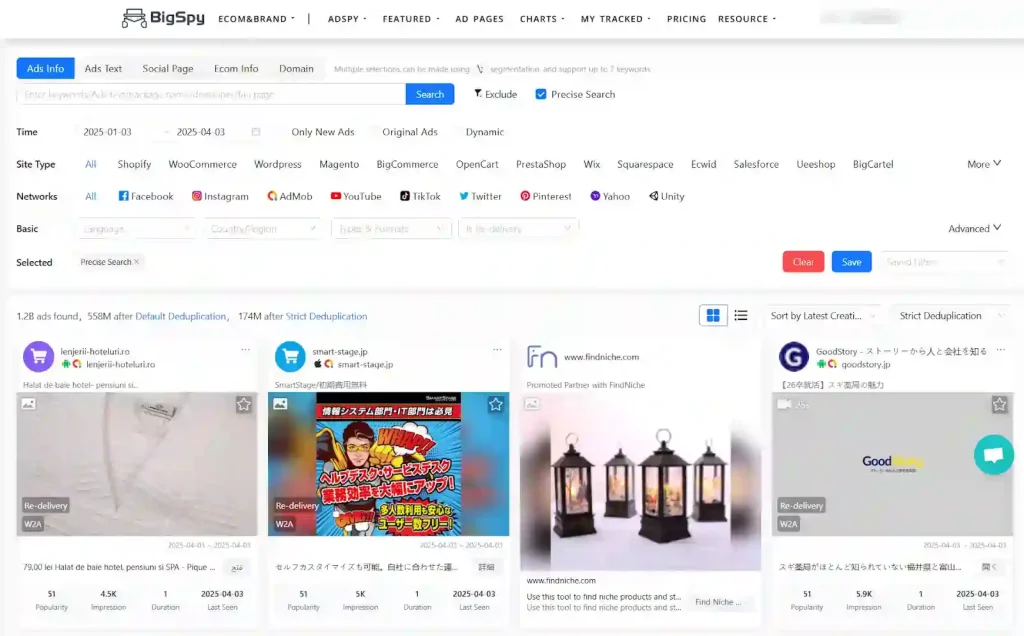This screenshot has height=636, width=1024.
Task: Remove the Precise Search selected tag
Action: [x=136, y=262]
